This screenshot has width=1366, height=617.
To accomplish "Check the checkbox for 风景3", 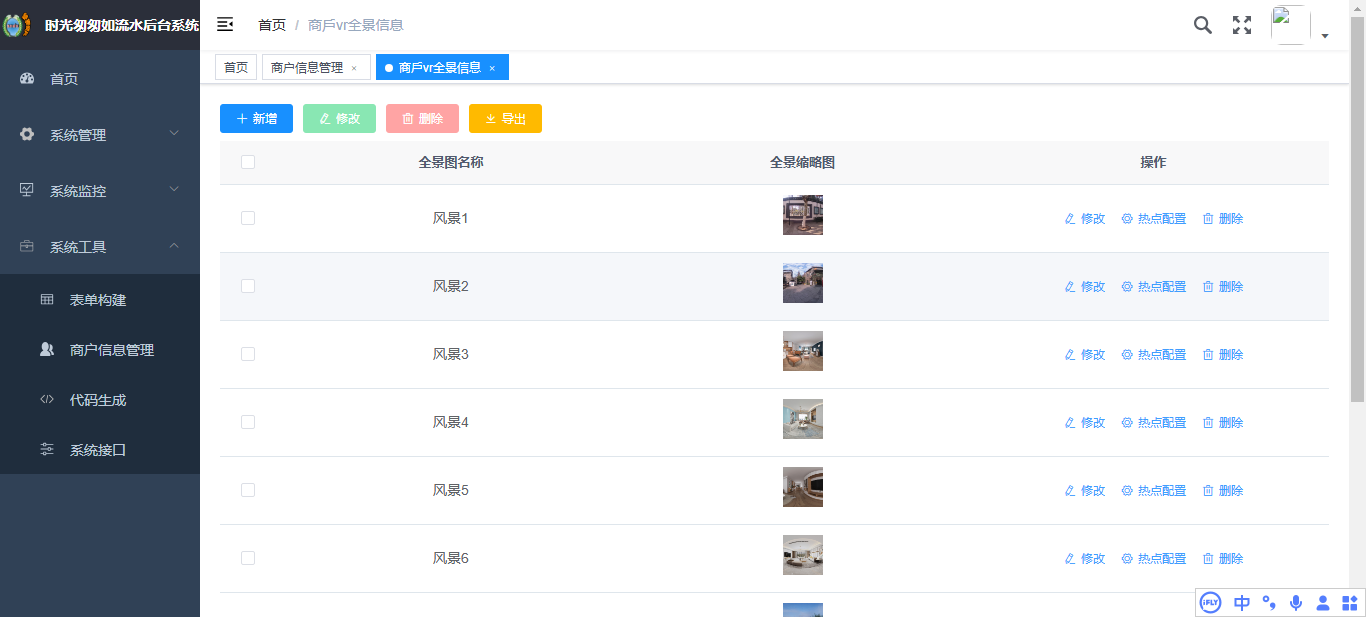I will 248,354.
